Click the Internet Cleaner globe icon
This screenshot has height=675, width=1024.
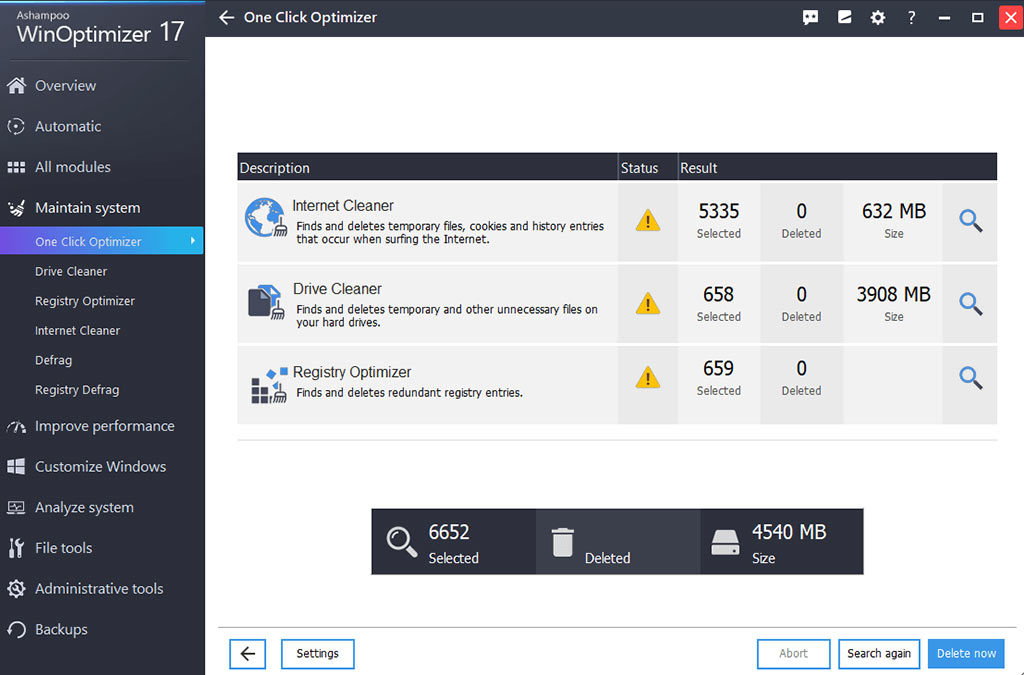click(265, 219)
